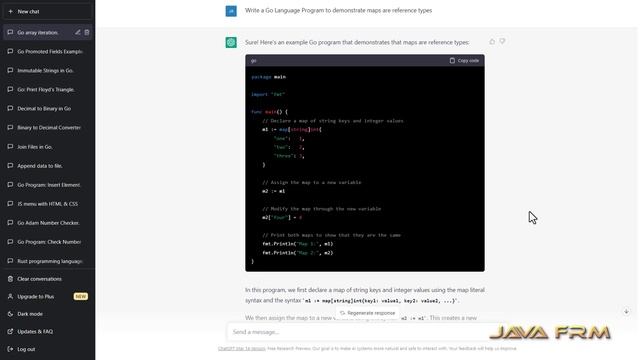Click the 'go' language label in code header
The width and height of the screenshot is (640, 360).
click(254, 61)
